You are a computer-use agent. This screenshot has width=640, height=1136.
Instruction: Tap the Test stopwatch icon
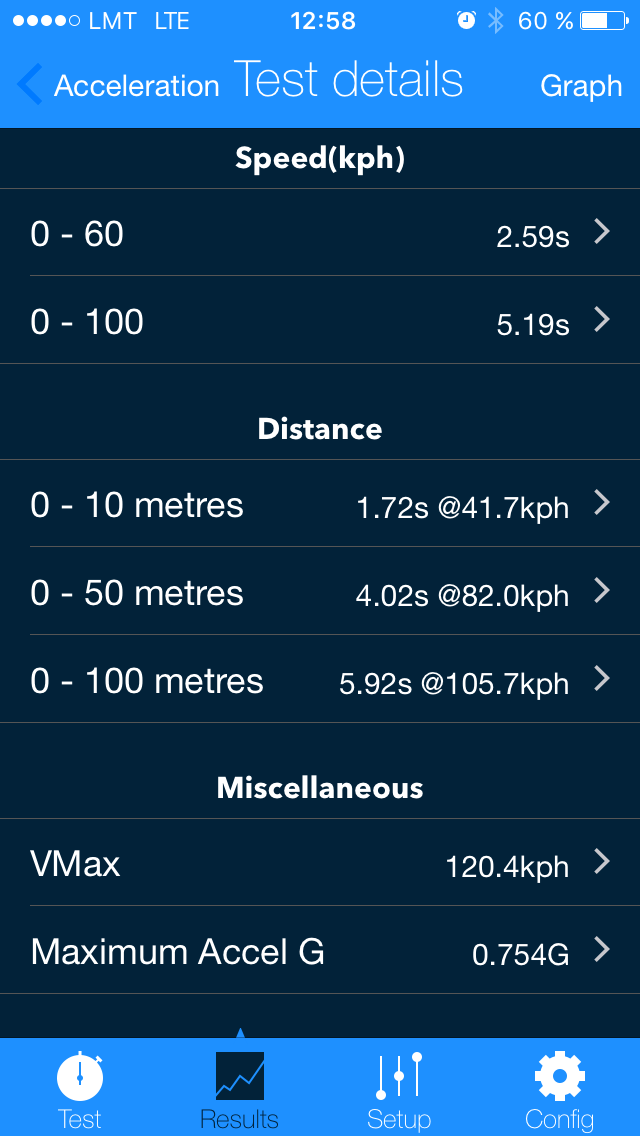coord(80,1078)
